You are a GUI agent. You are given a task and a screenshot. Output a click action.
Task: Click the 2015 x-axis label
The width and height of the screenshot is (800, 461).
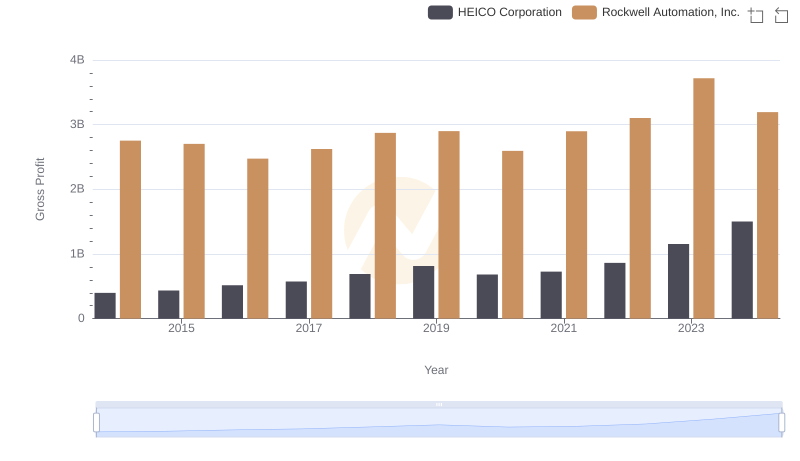click(x=181, y=328)
